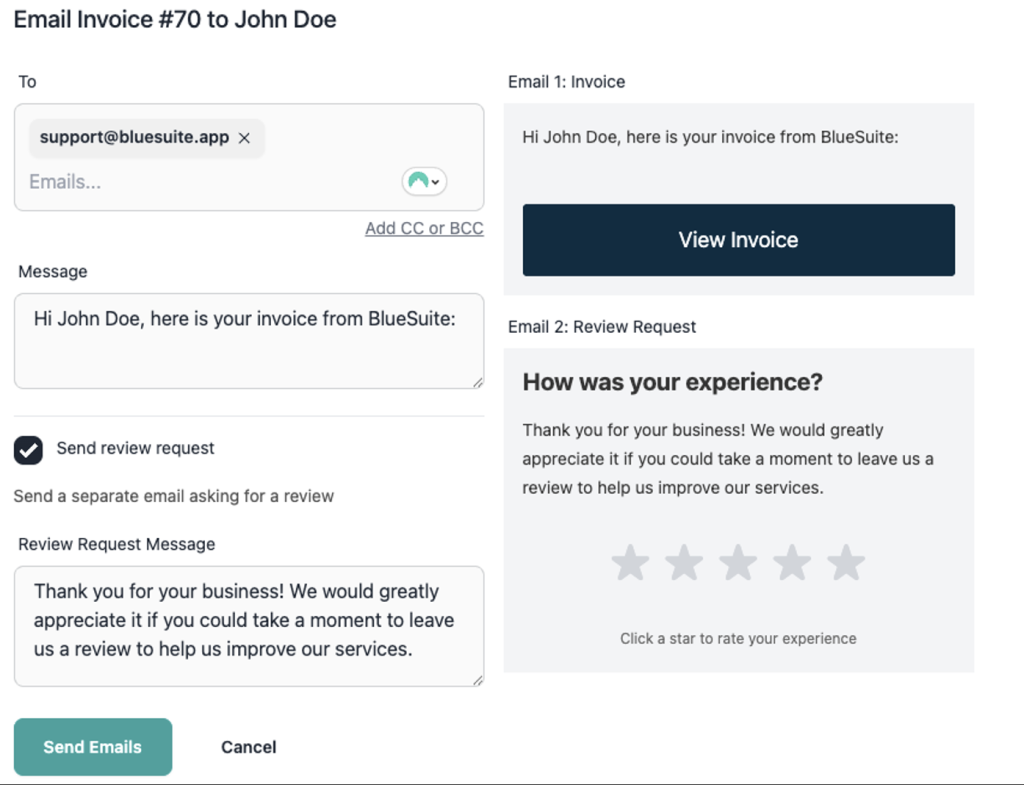This screenshot has width=1024, height=785.
Task: Click the Send Emails button
Action: 93,747
